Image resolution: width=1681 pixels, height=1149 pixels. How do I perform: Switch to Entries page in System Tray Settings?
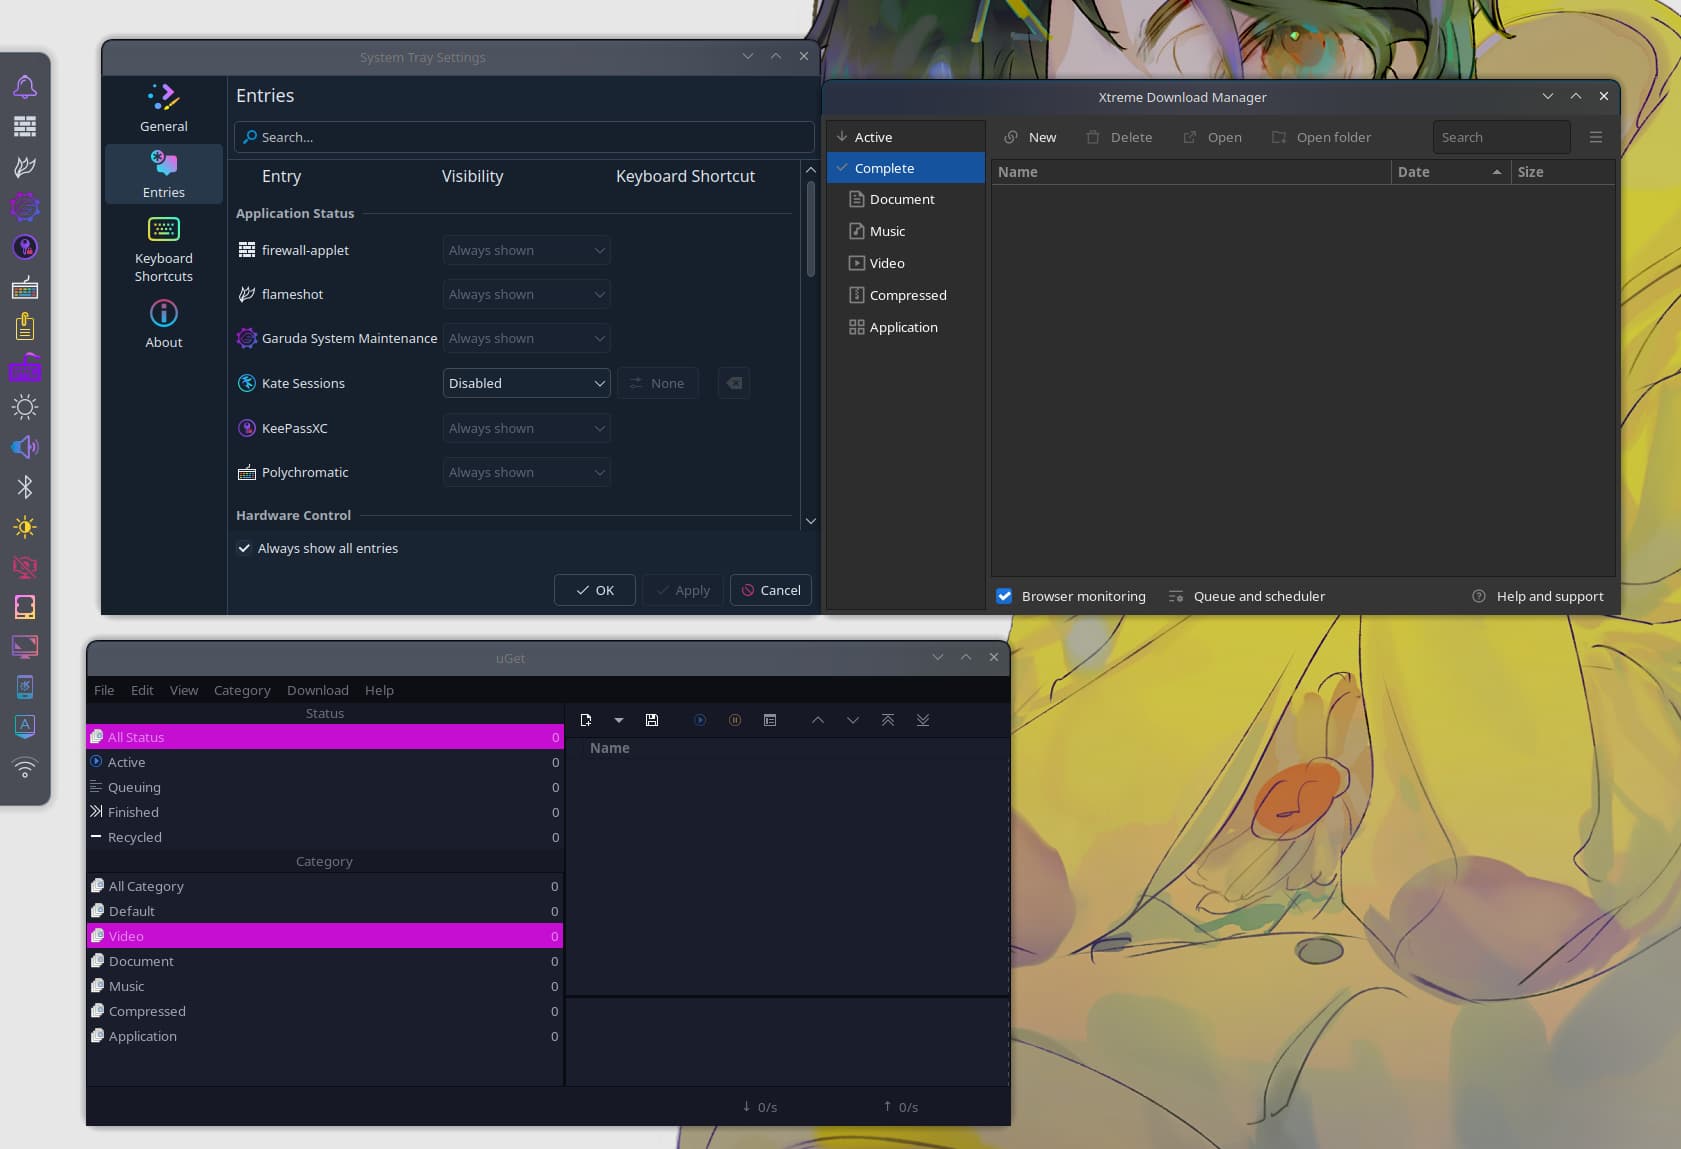pyautogui.click(x=164, y=174)
